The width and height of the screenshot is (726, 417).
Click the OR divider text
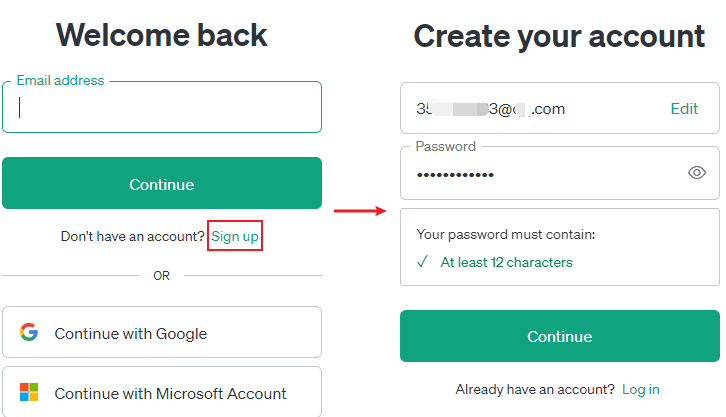coord(162,276)
